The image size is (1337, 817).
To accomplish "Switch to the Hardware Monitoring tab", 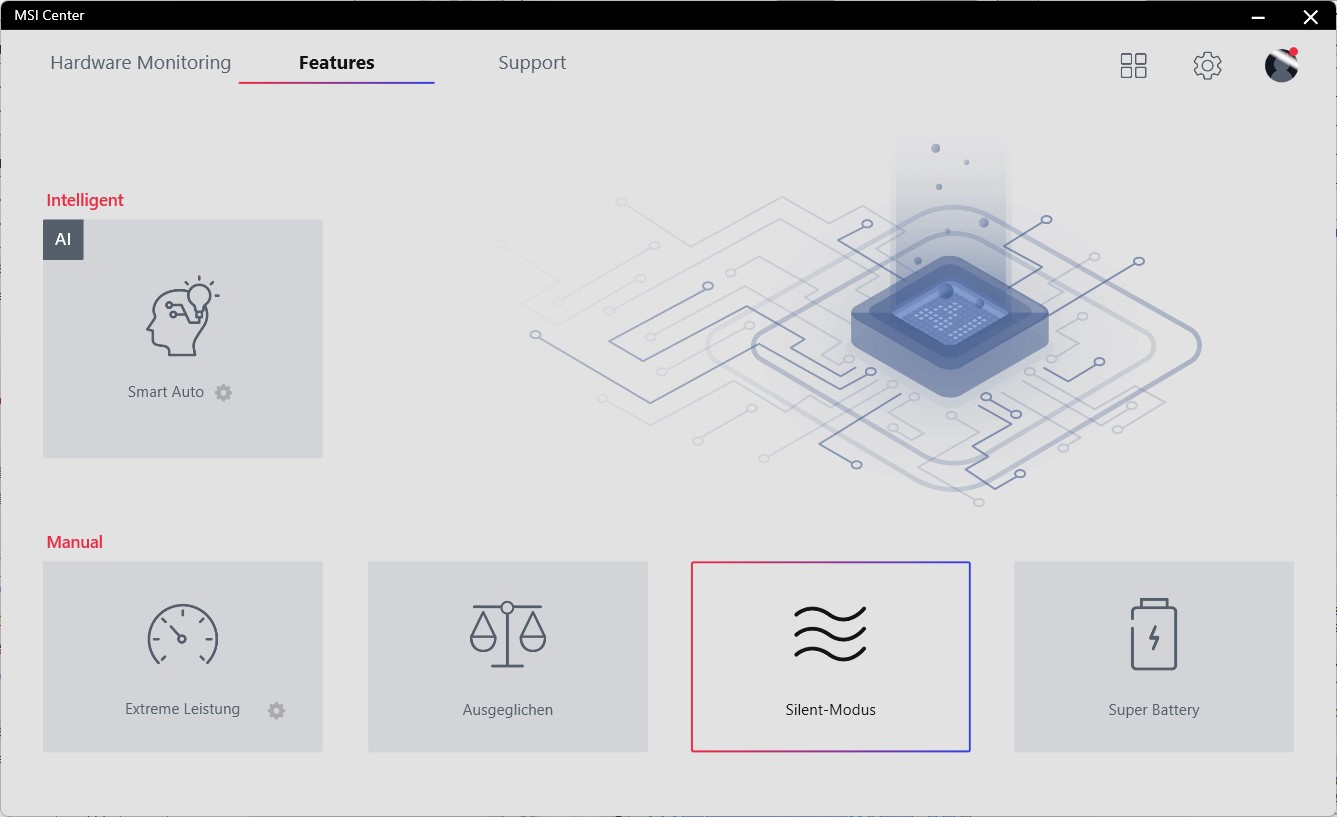I will 140,63.
